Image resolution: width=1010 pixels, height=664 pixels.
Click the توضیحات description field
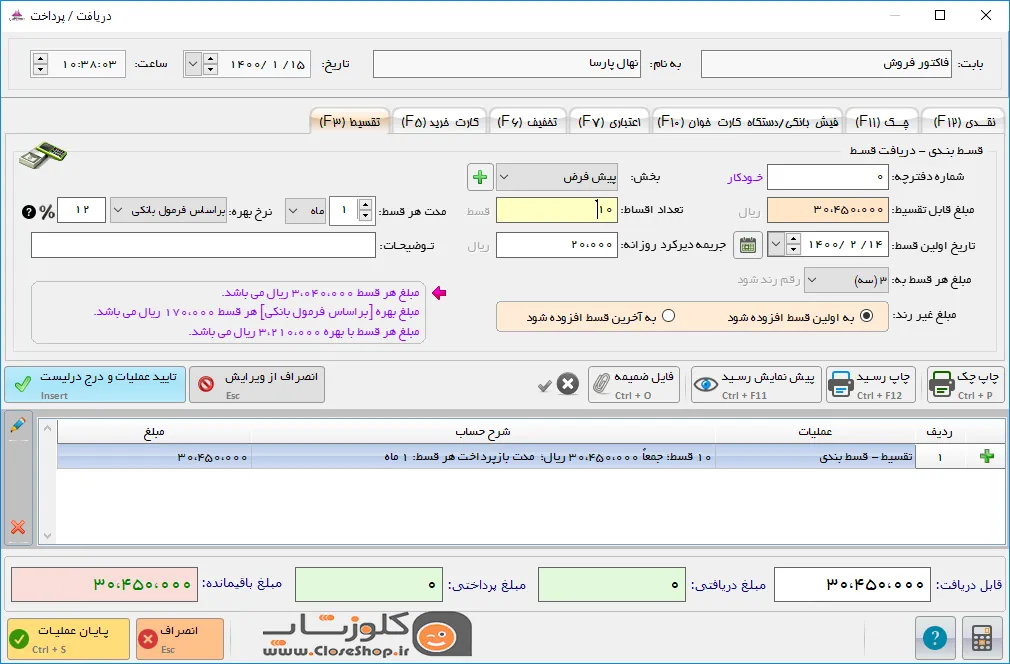204,245
